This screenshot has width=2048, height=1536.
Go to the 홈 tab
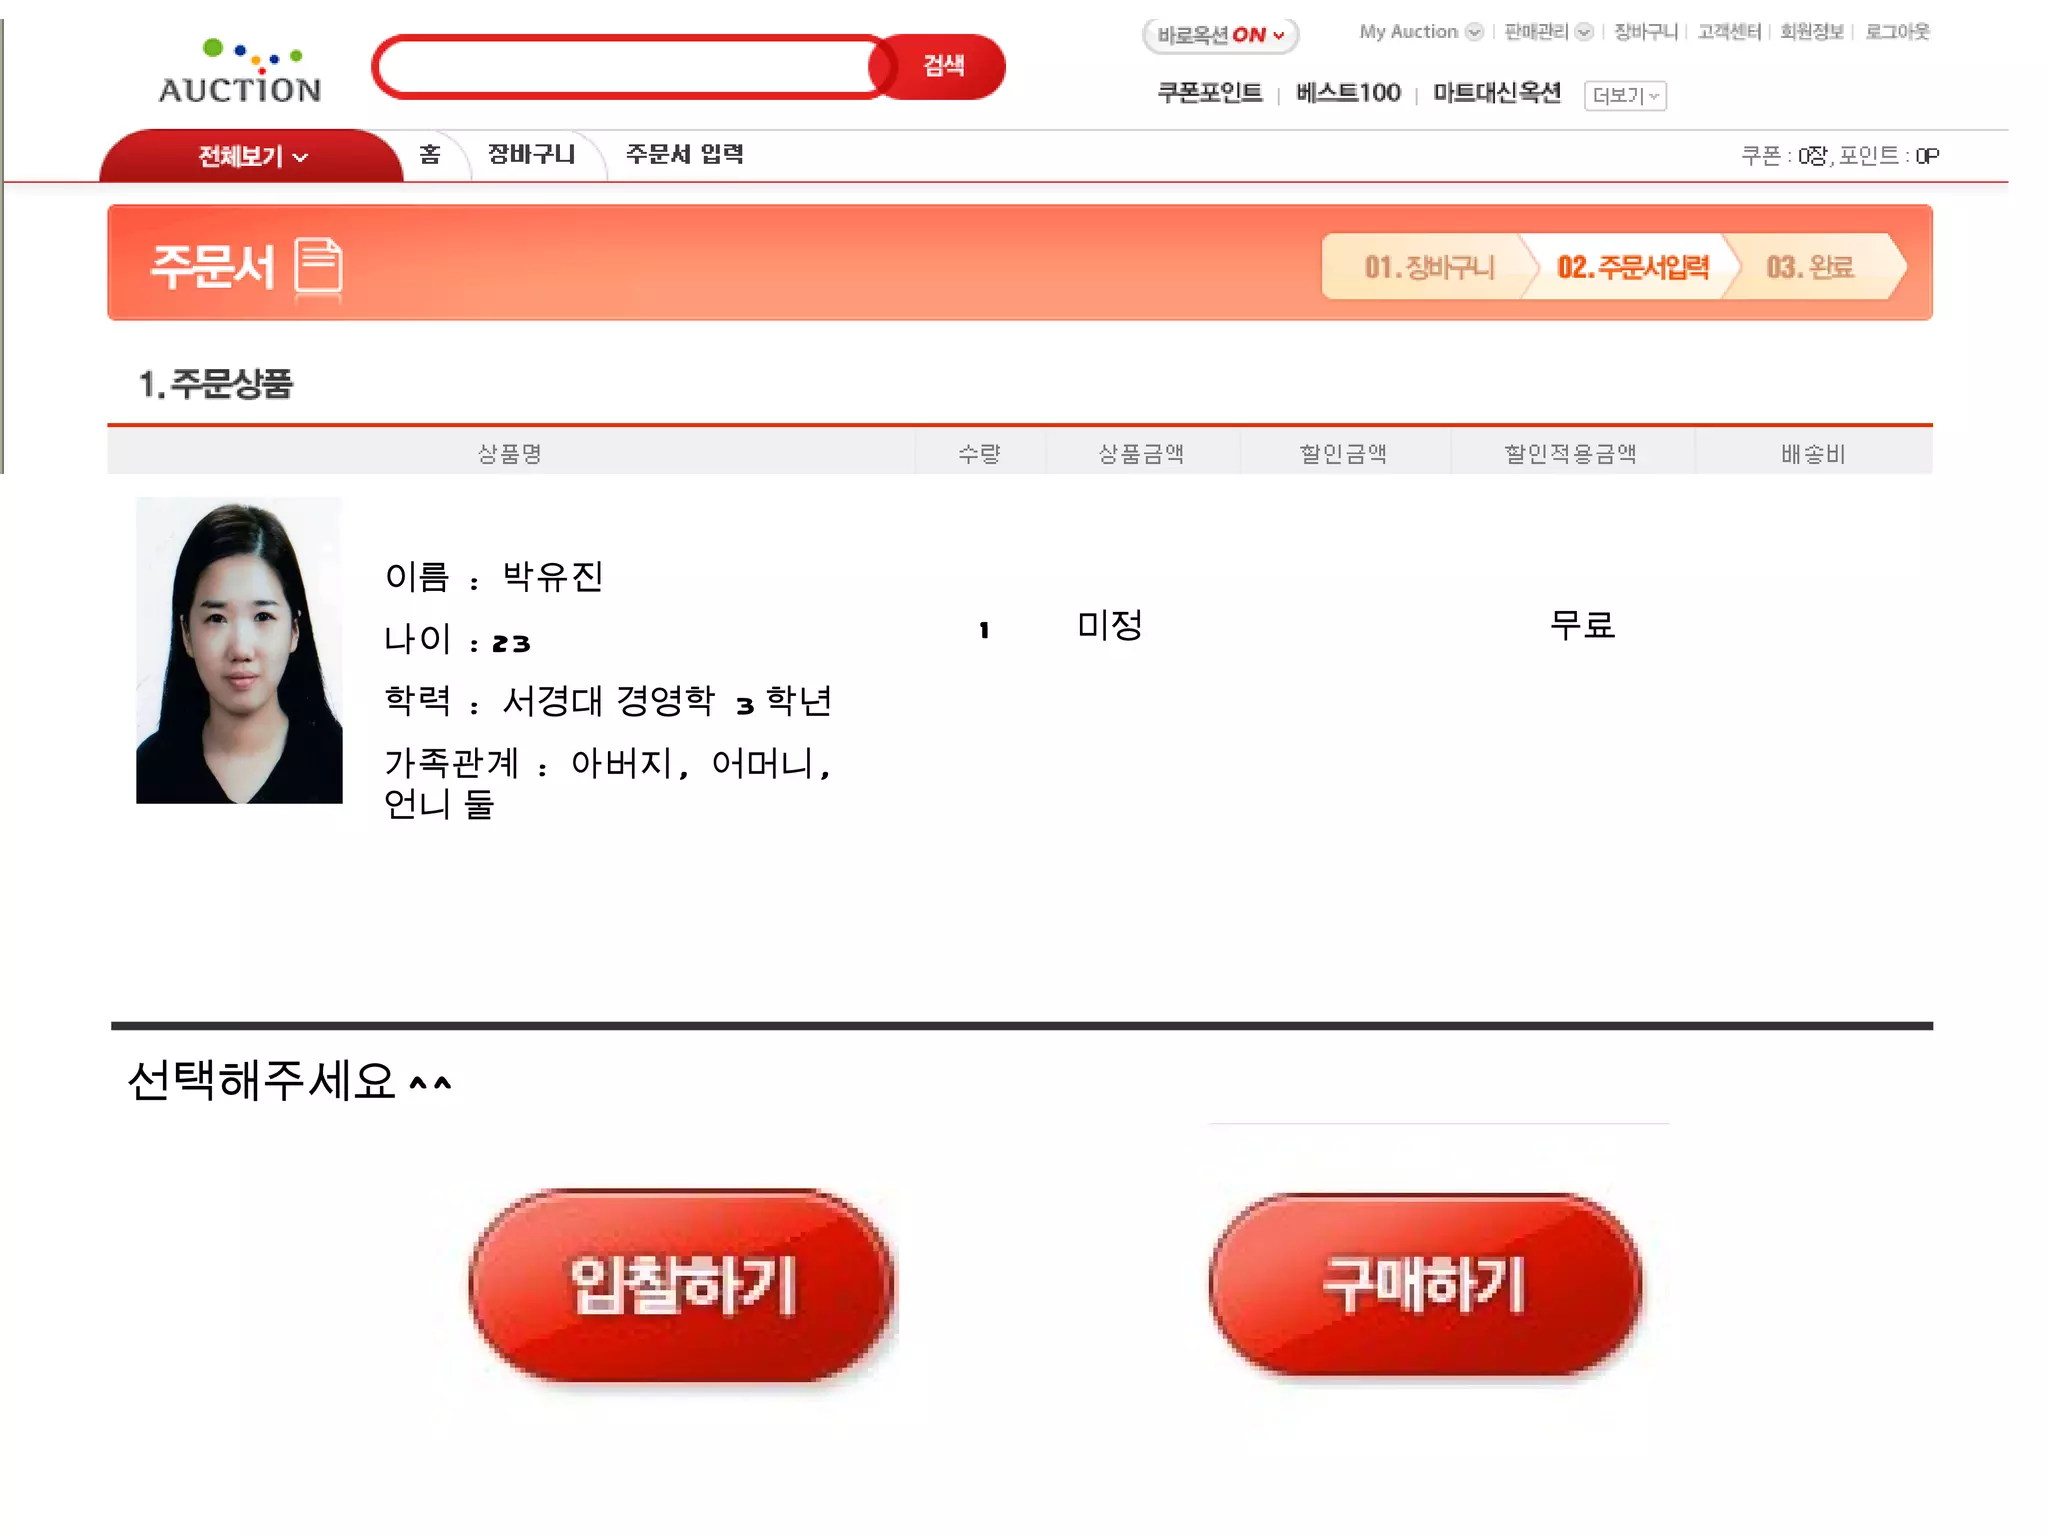[430, 154]
